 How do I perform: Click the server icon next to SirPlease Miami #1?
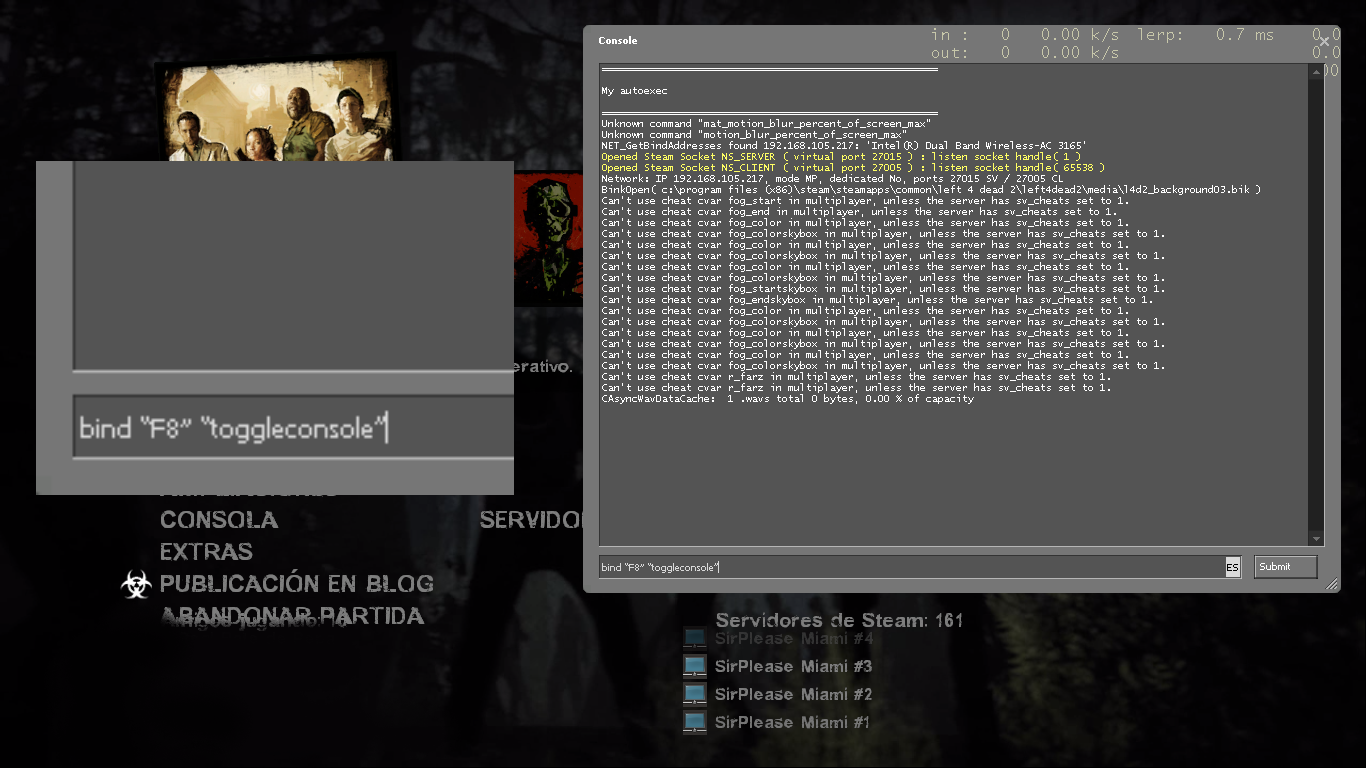[x=695, y=722]
